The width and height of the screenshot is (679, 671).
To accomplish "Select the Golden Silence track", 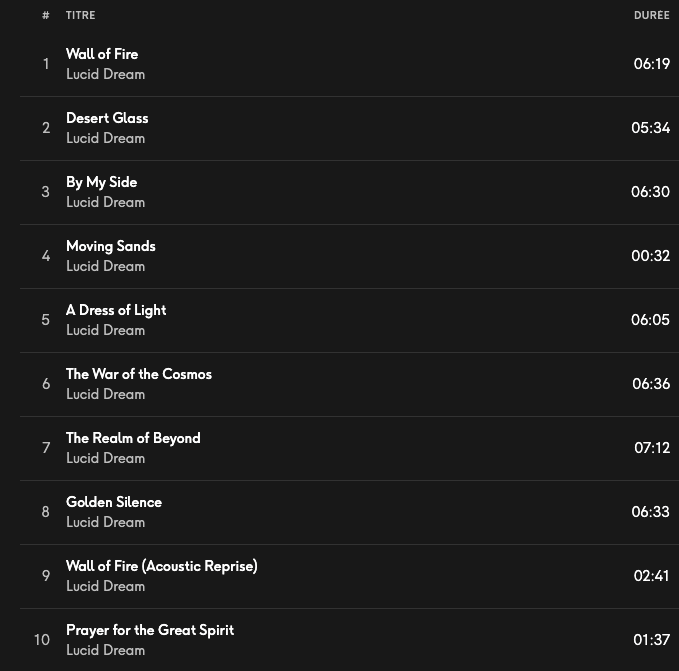I will point(114,502).
